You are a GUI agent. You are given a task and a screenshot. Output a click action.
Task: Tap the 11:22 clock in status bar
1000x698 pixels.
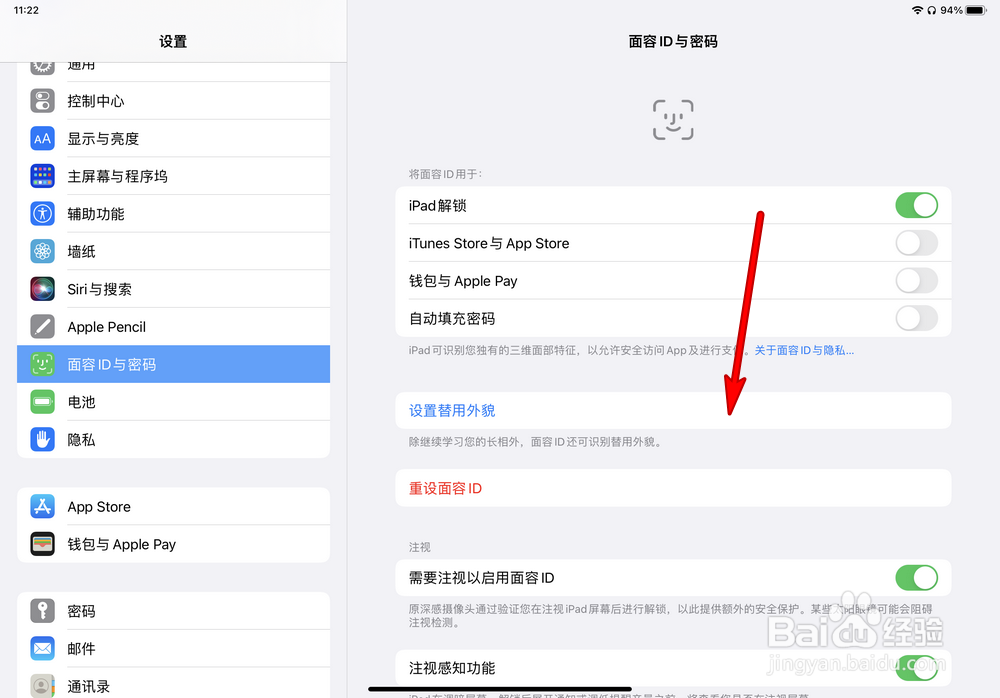tap(26, 10)
